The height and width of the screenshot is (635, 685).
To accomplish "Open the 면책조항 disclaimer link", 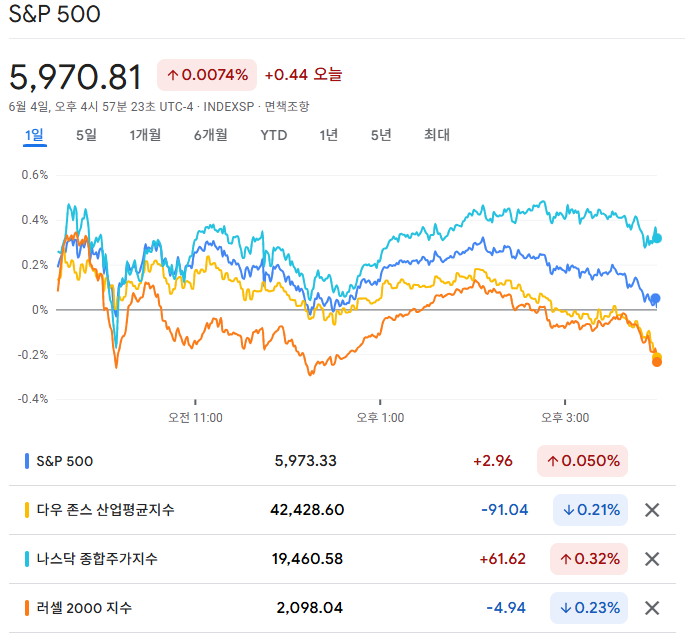I will click(x=287, y=107).
